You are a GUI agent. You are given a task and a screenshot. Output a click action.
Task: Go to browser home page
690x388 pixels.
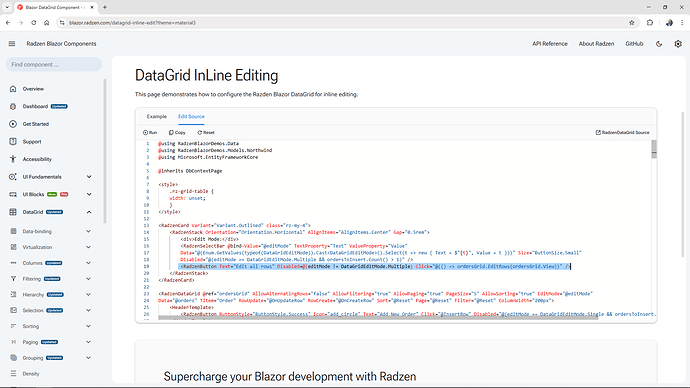[x=47, y=23]
